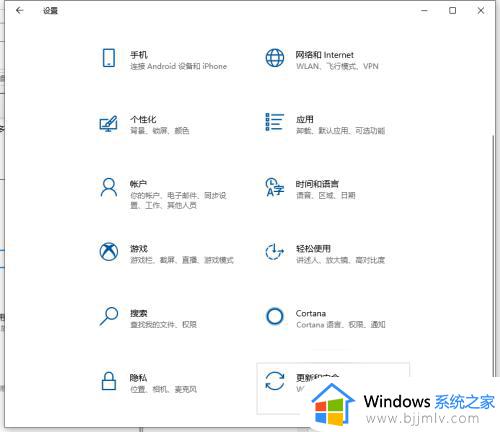Select the 游戏 category title
The height and width of the screenshot is (432, 500).
click(x=139, y=249)
